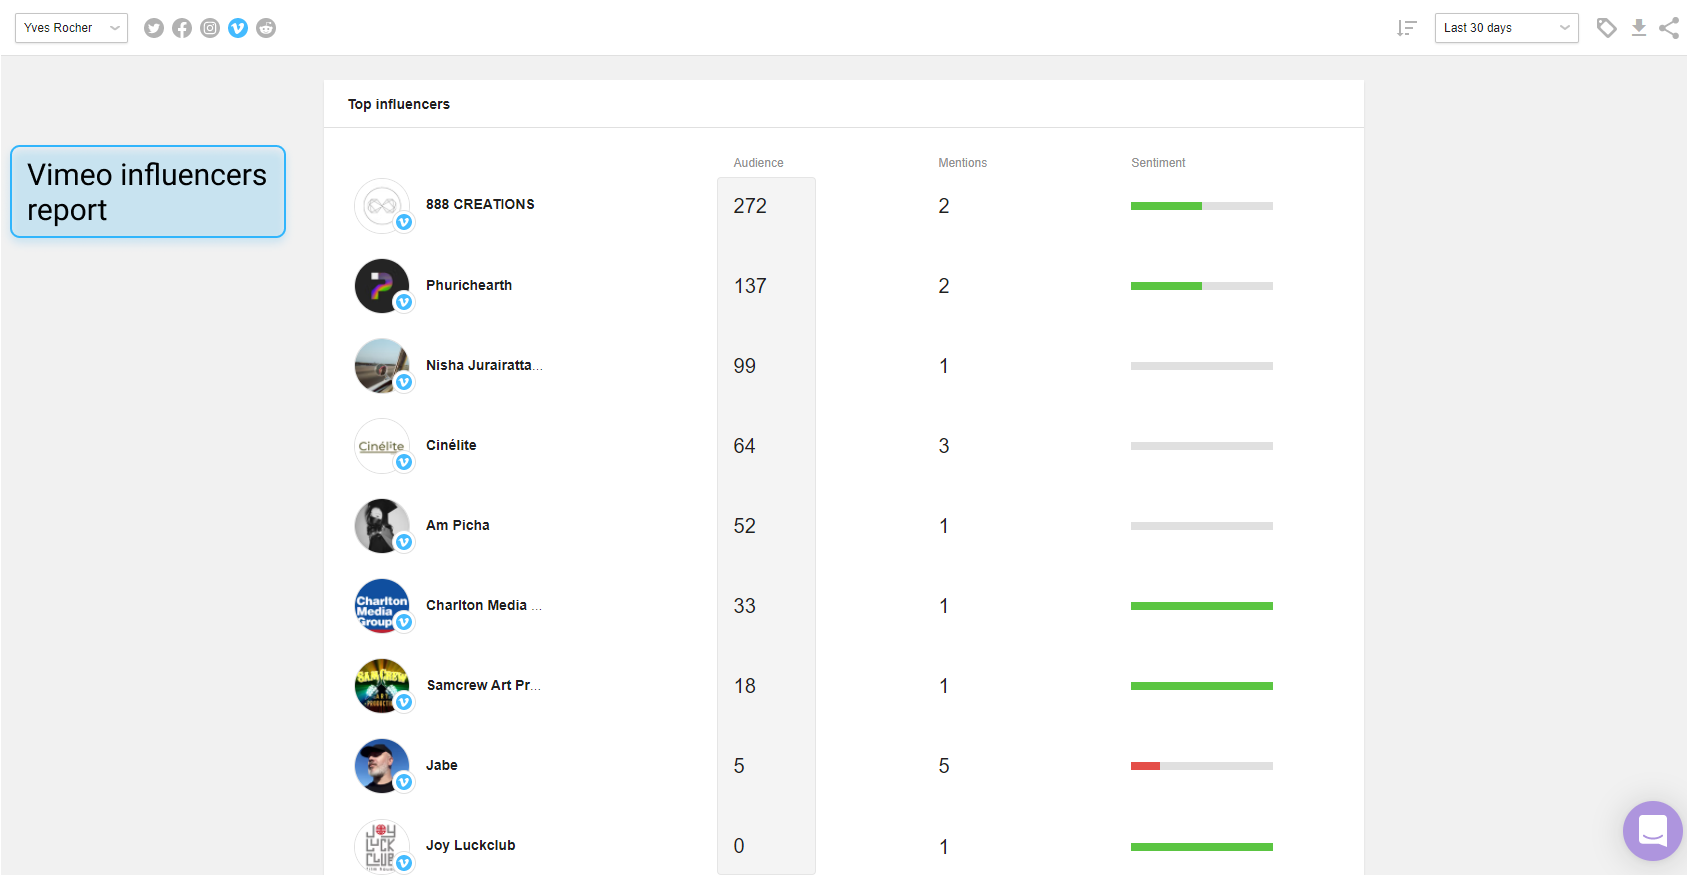This screenshot has height=875, width=1687.
Task: Share the report via the share icon
Action: coord(1669,28)
